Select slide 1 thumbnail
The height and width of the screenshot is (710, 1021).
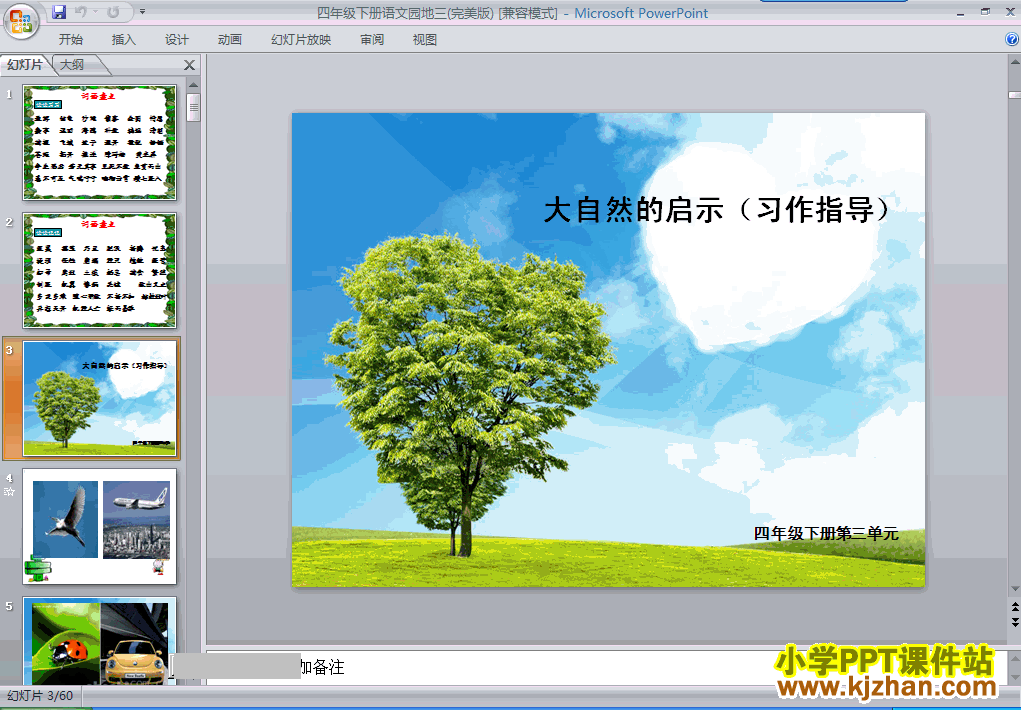[x=100, y=142]
